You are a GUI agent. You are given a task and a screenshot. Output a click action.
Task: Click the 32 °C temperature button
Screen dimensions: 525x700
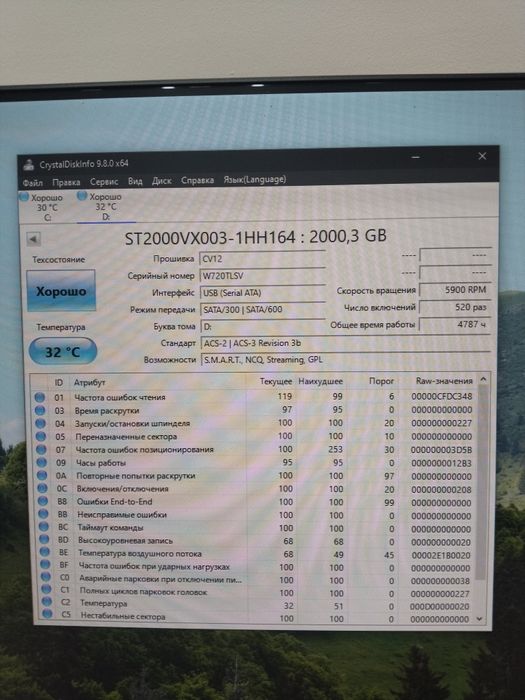pyautogui.click(x=62, y=351)
